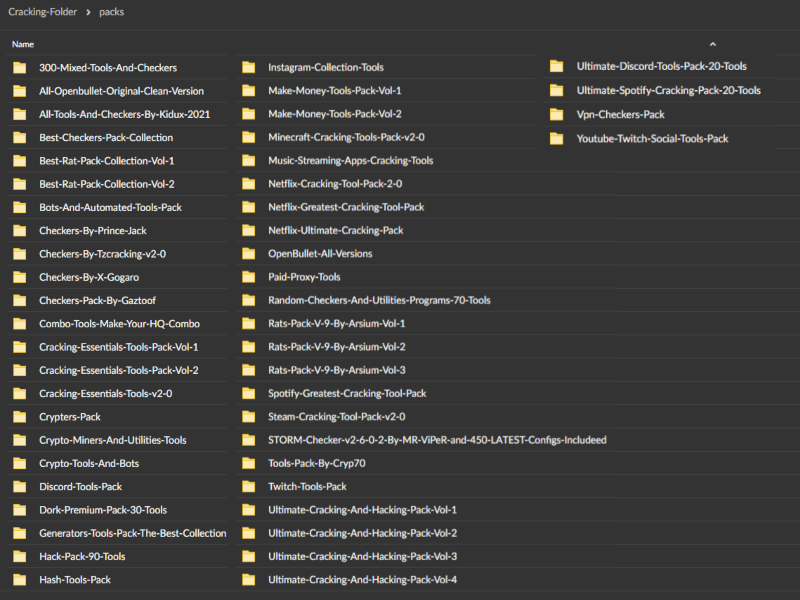Select the folder icon for Discord-Tools-Pack

click(x=19, y=487)
